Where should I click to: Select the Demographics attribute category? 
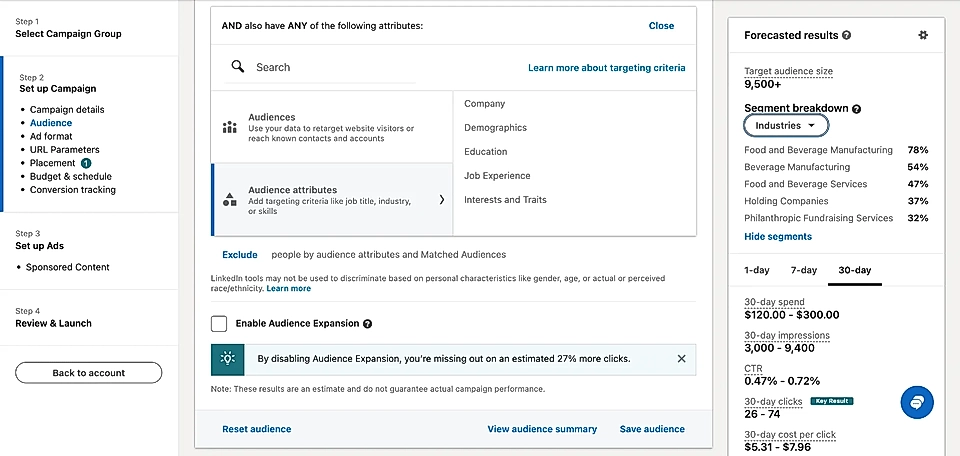tap(495, 127)
